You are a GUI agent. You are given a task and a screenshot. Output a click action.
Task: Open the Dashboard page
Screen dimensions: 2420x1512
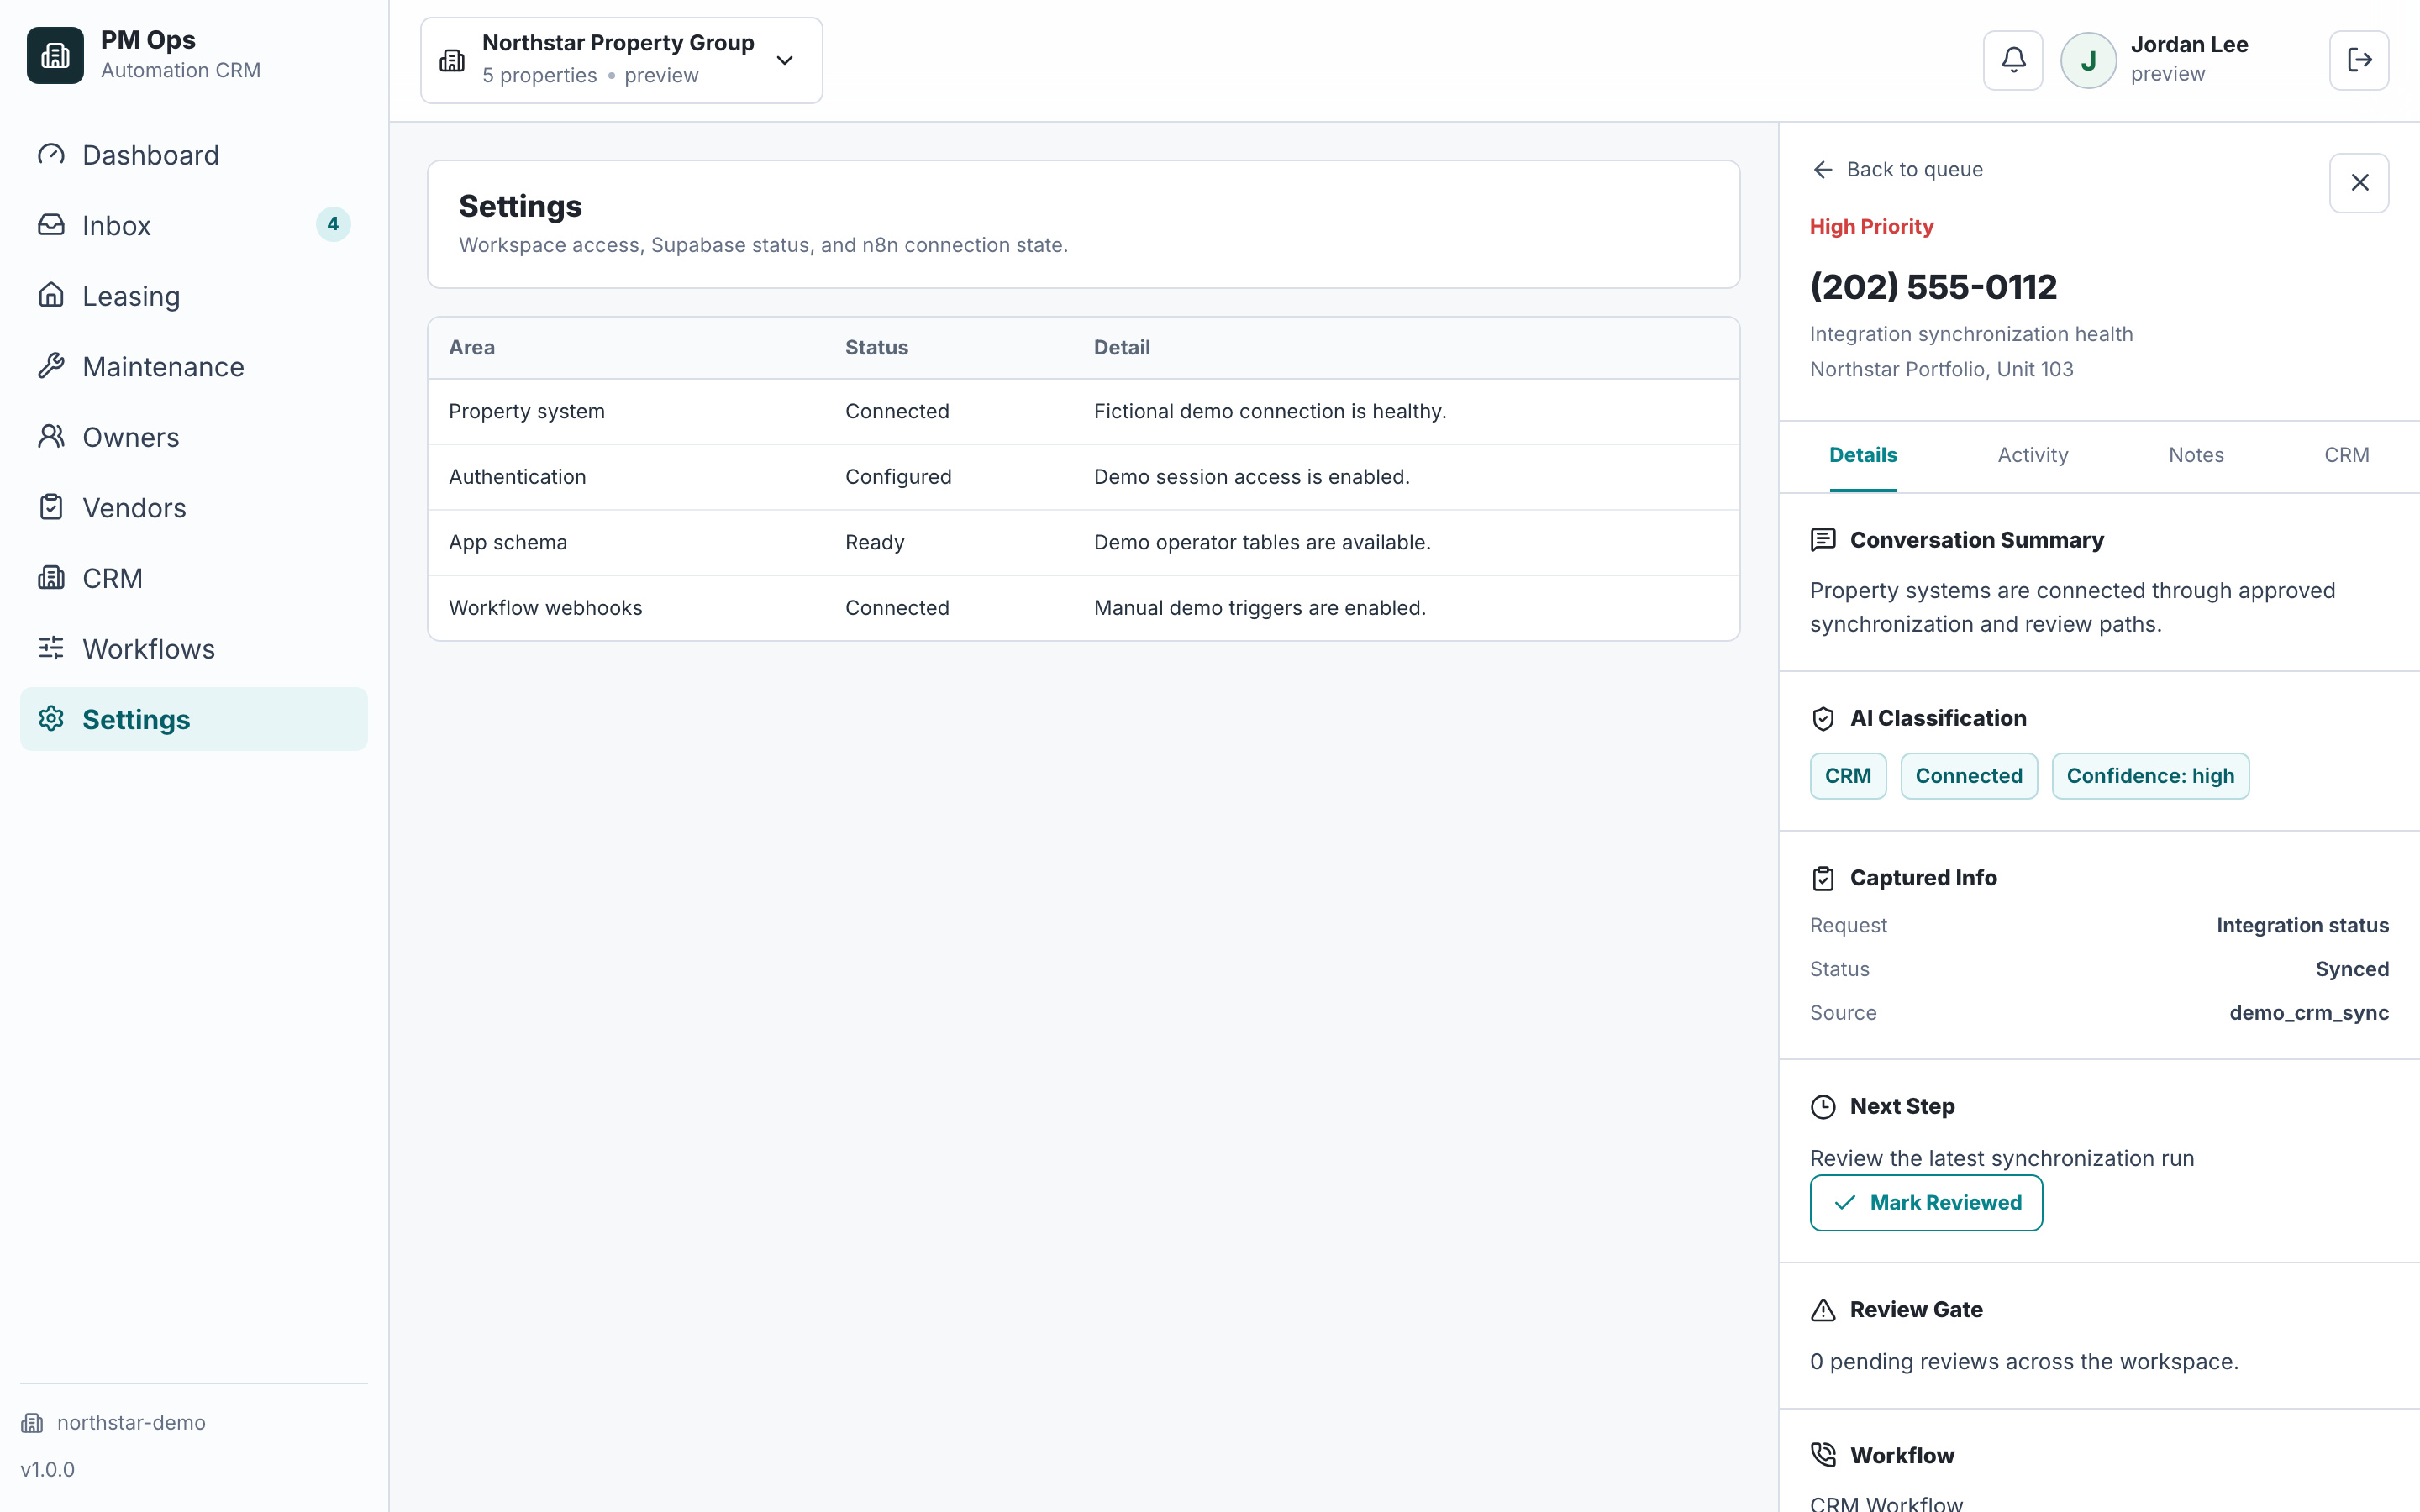194,155
